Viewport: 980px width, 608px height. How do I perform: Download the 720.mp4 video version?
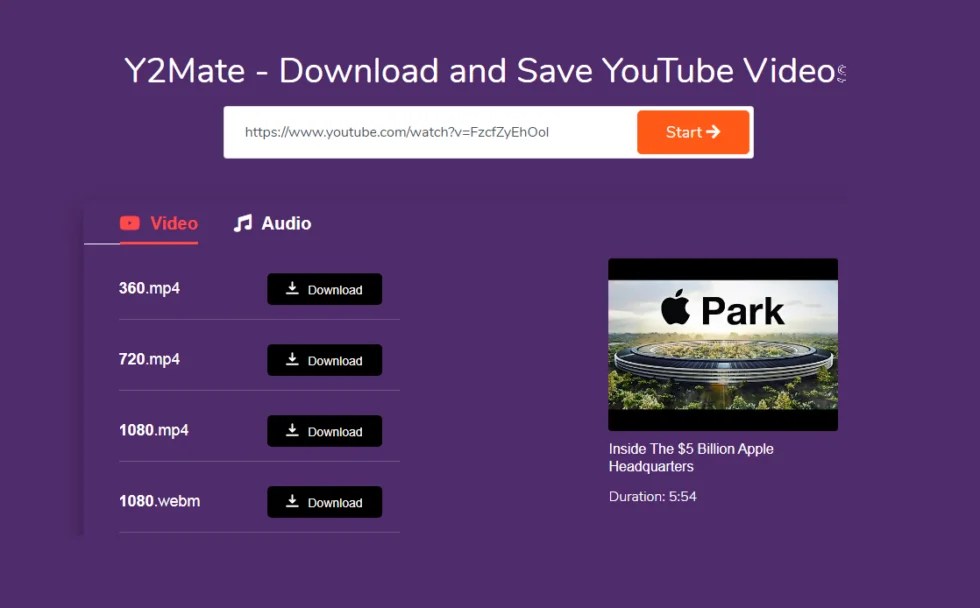(x=324, y=360)
